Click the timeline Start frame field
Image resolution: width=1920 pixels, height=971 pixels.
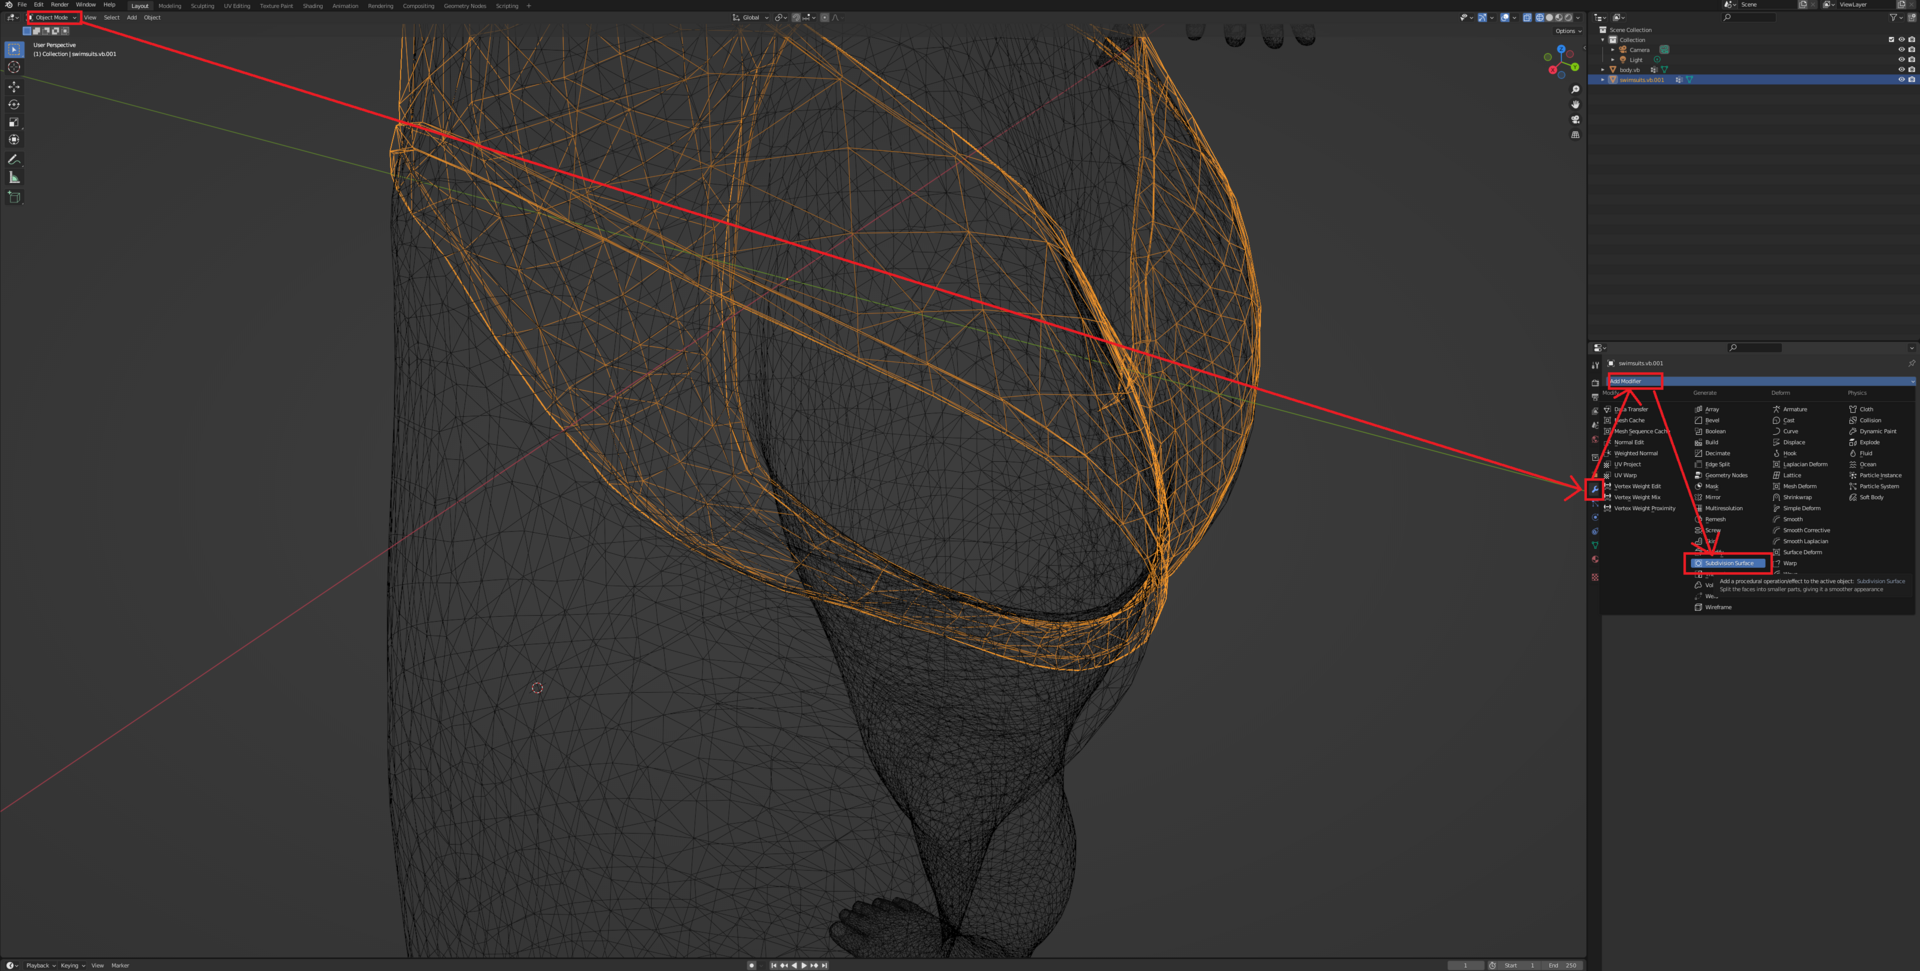(x=1520, y=965)
